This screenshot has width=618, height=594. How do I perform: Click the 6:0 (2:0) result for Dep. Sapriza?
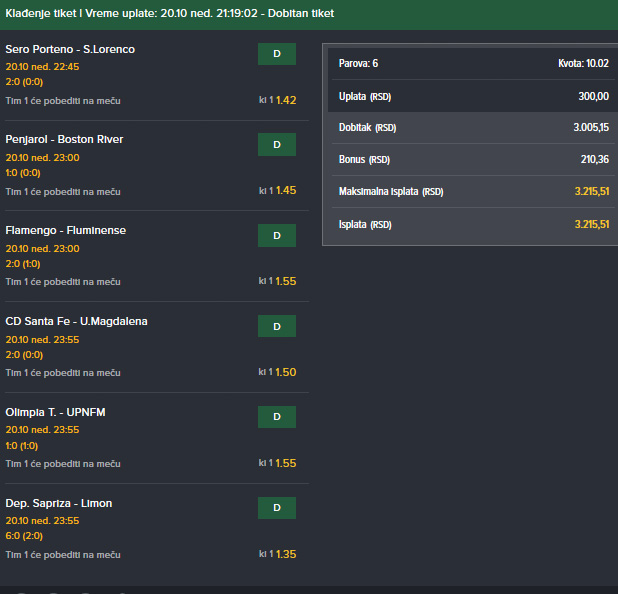24,536
